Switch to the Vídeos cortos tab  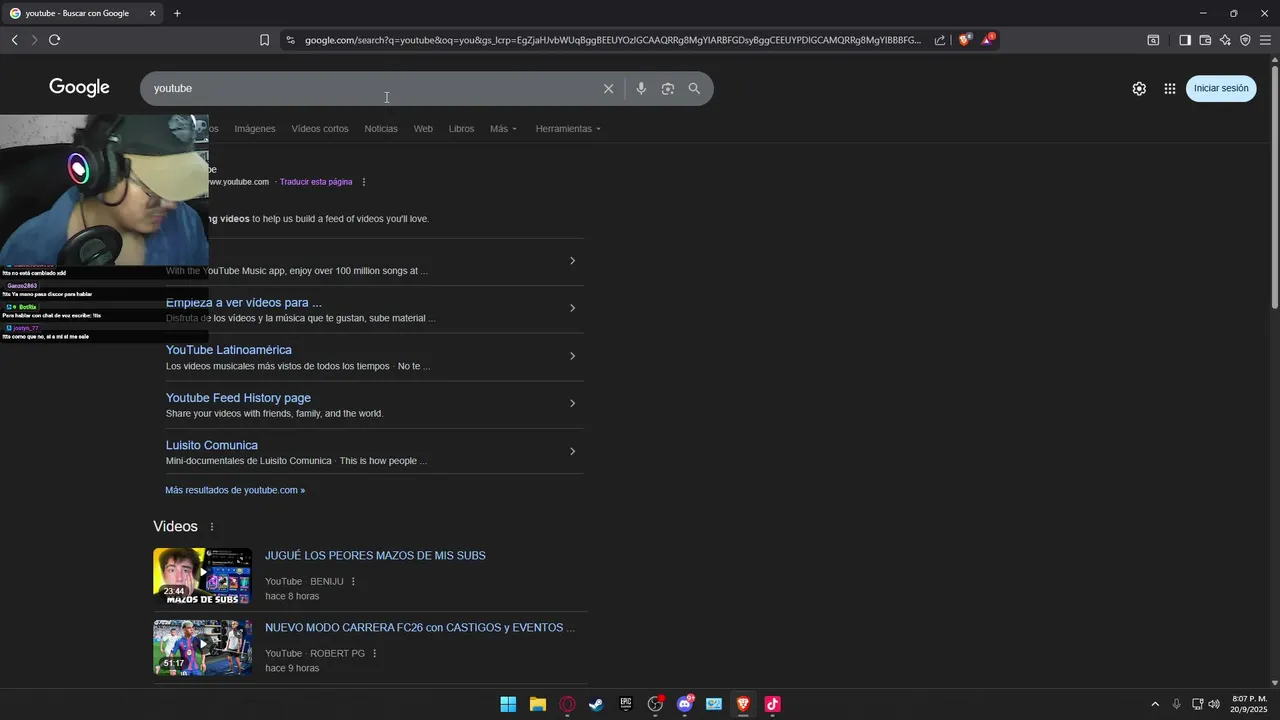click(320, 129)
